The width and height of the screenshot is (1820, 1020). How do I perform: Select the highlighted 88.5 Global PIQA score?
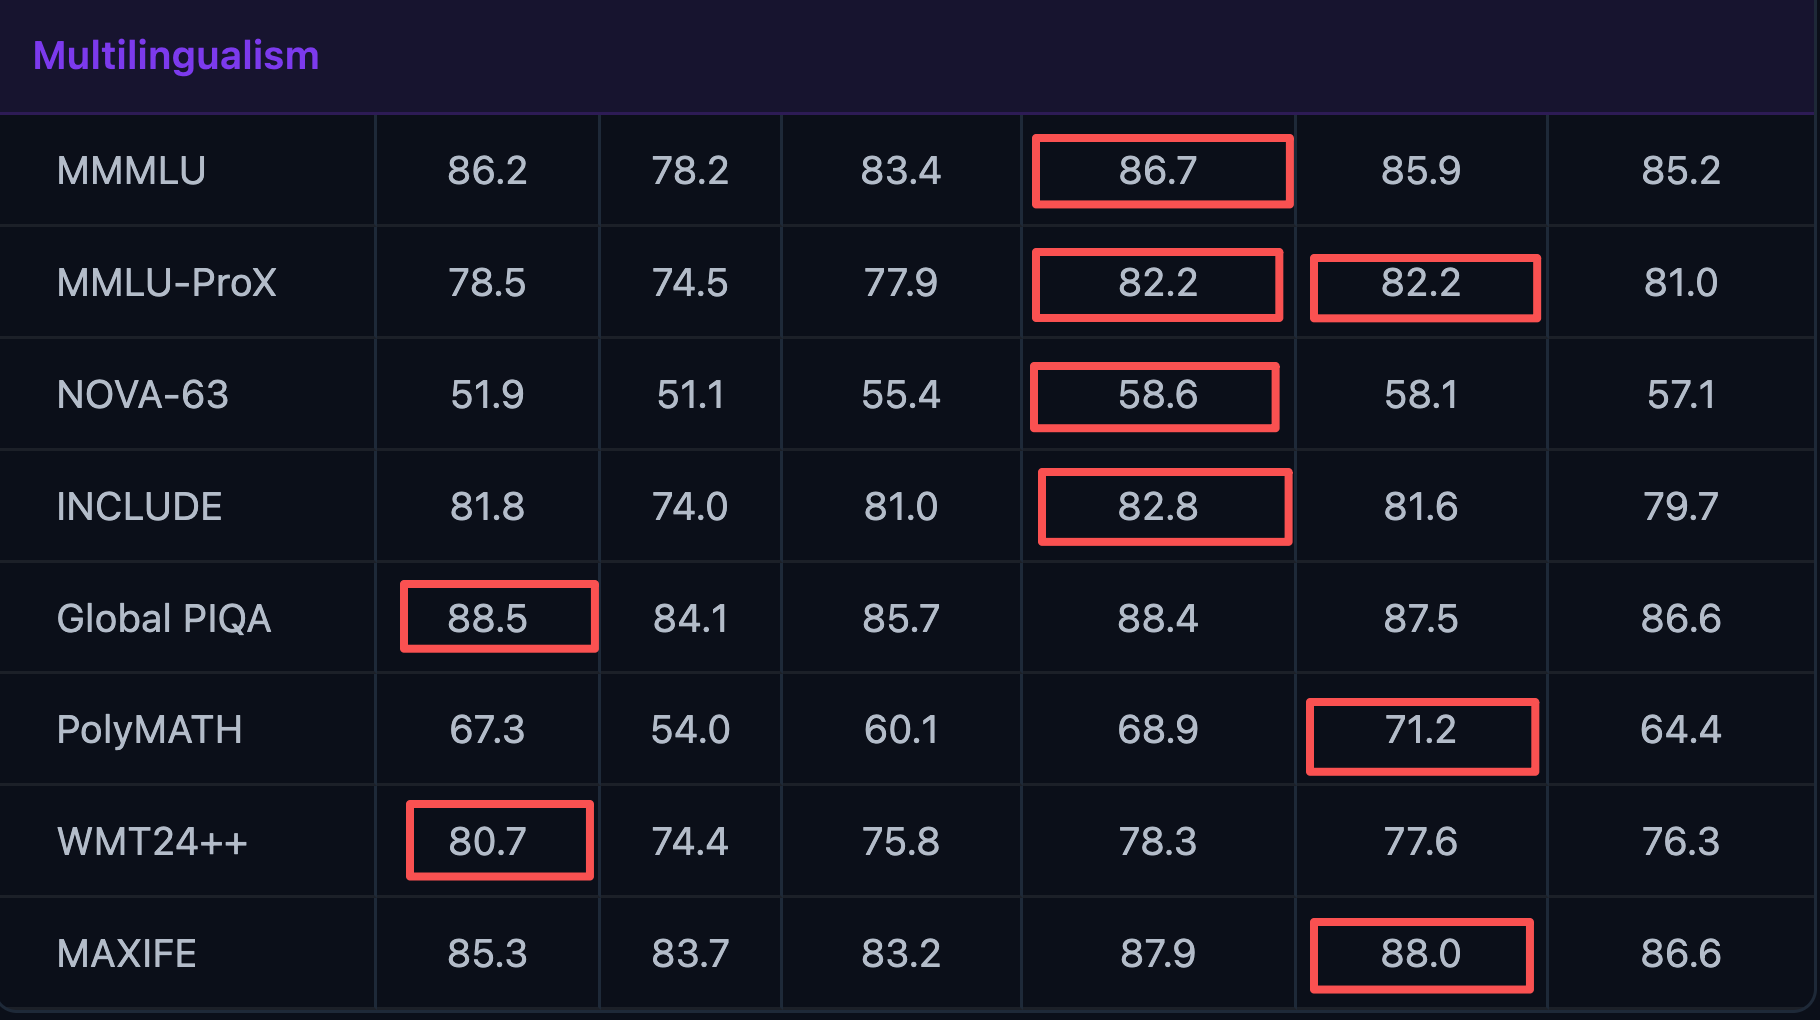[487, 619]
